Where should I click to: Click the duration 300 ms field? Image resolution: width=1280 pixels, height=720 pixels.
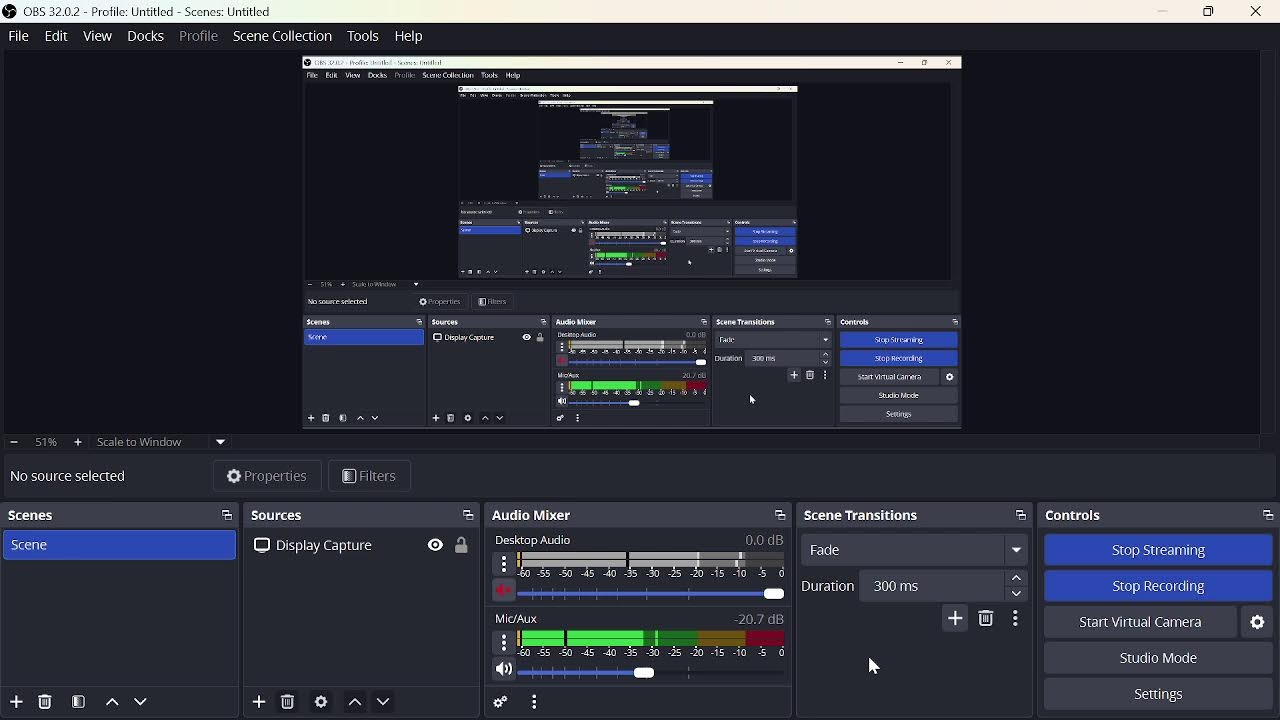pos(933,587)
